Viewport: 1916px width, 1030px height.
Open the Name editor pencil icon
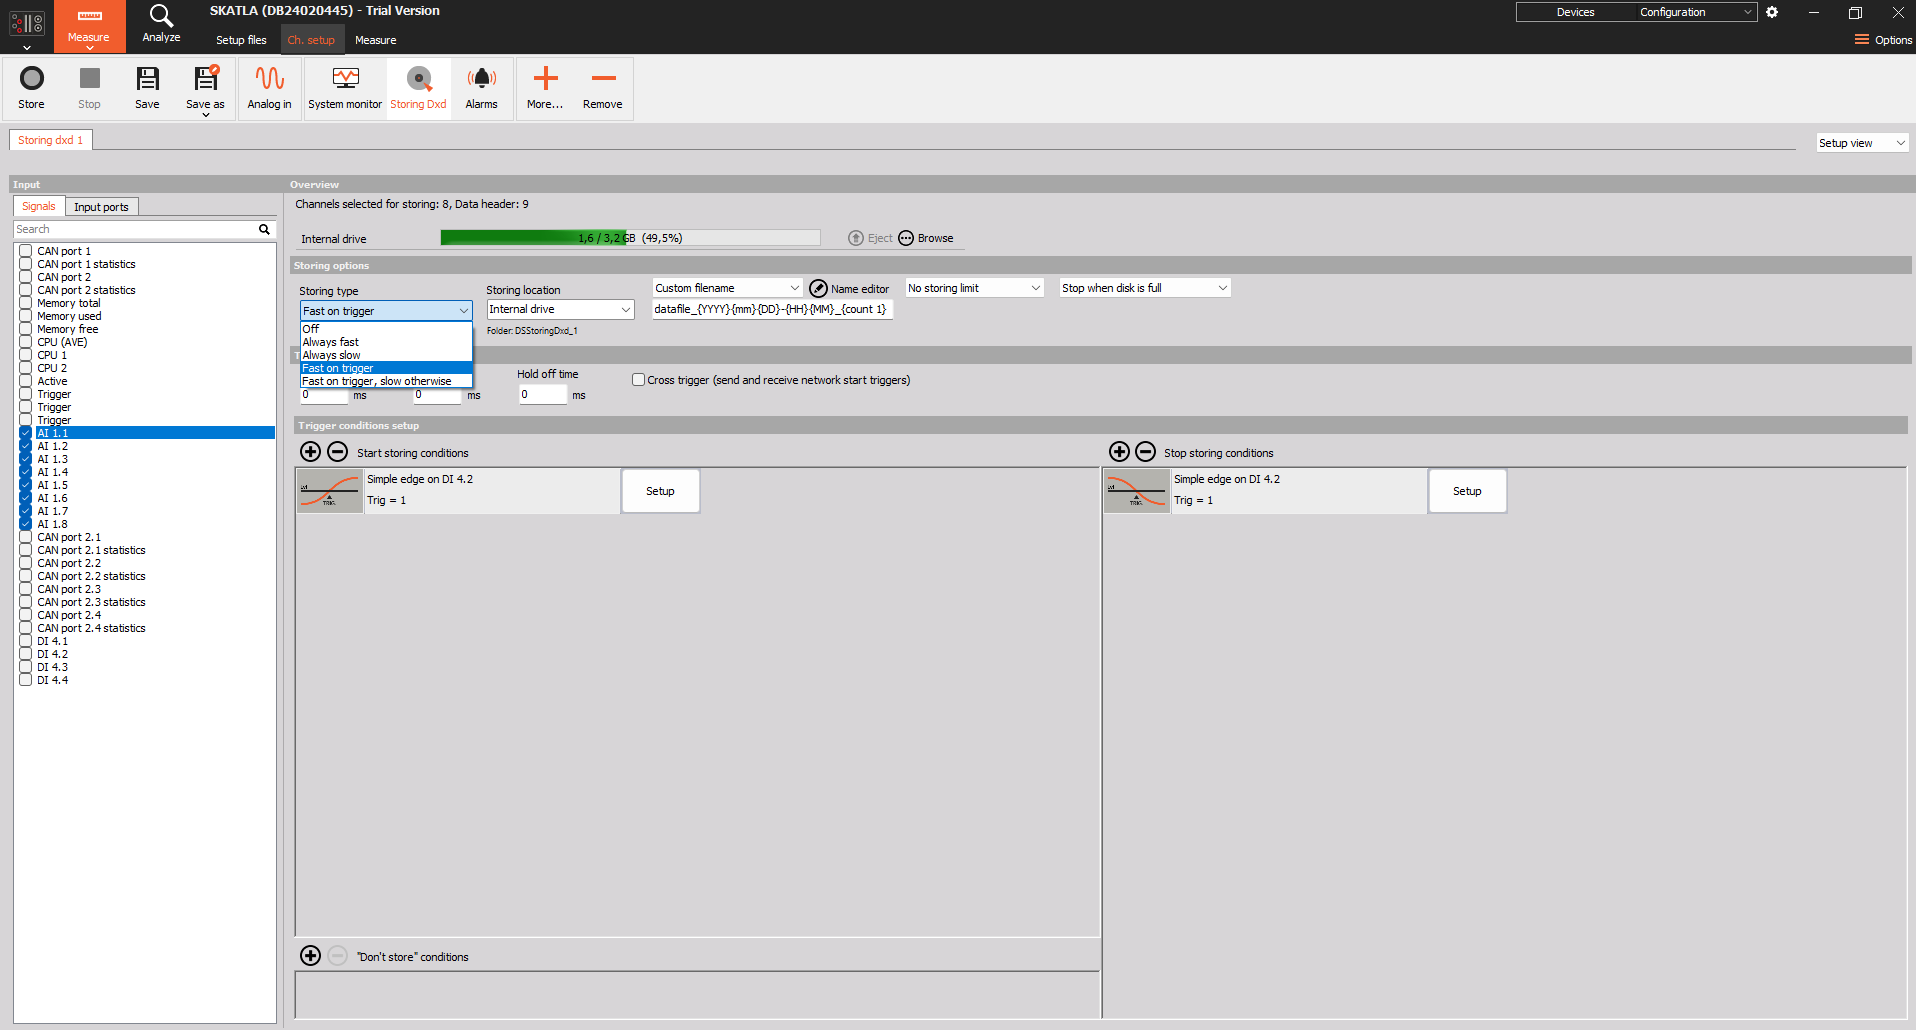coord(819,288)
